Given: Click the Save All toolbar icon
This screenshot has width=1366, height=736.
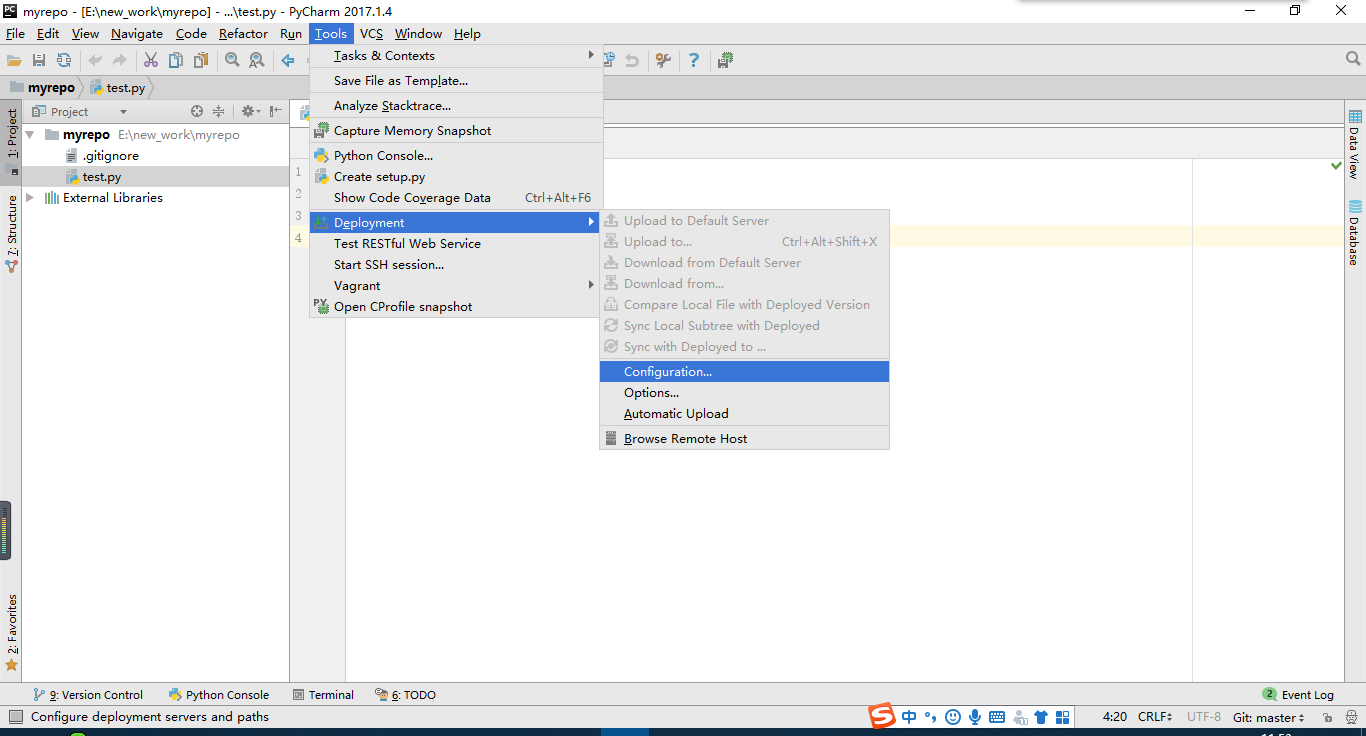Looking at the screenshot, I should click(x=39, y=61).
